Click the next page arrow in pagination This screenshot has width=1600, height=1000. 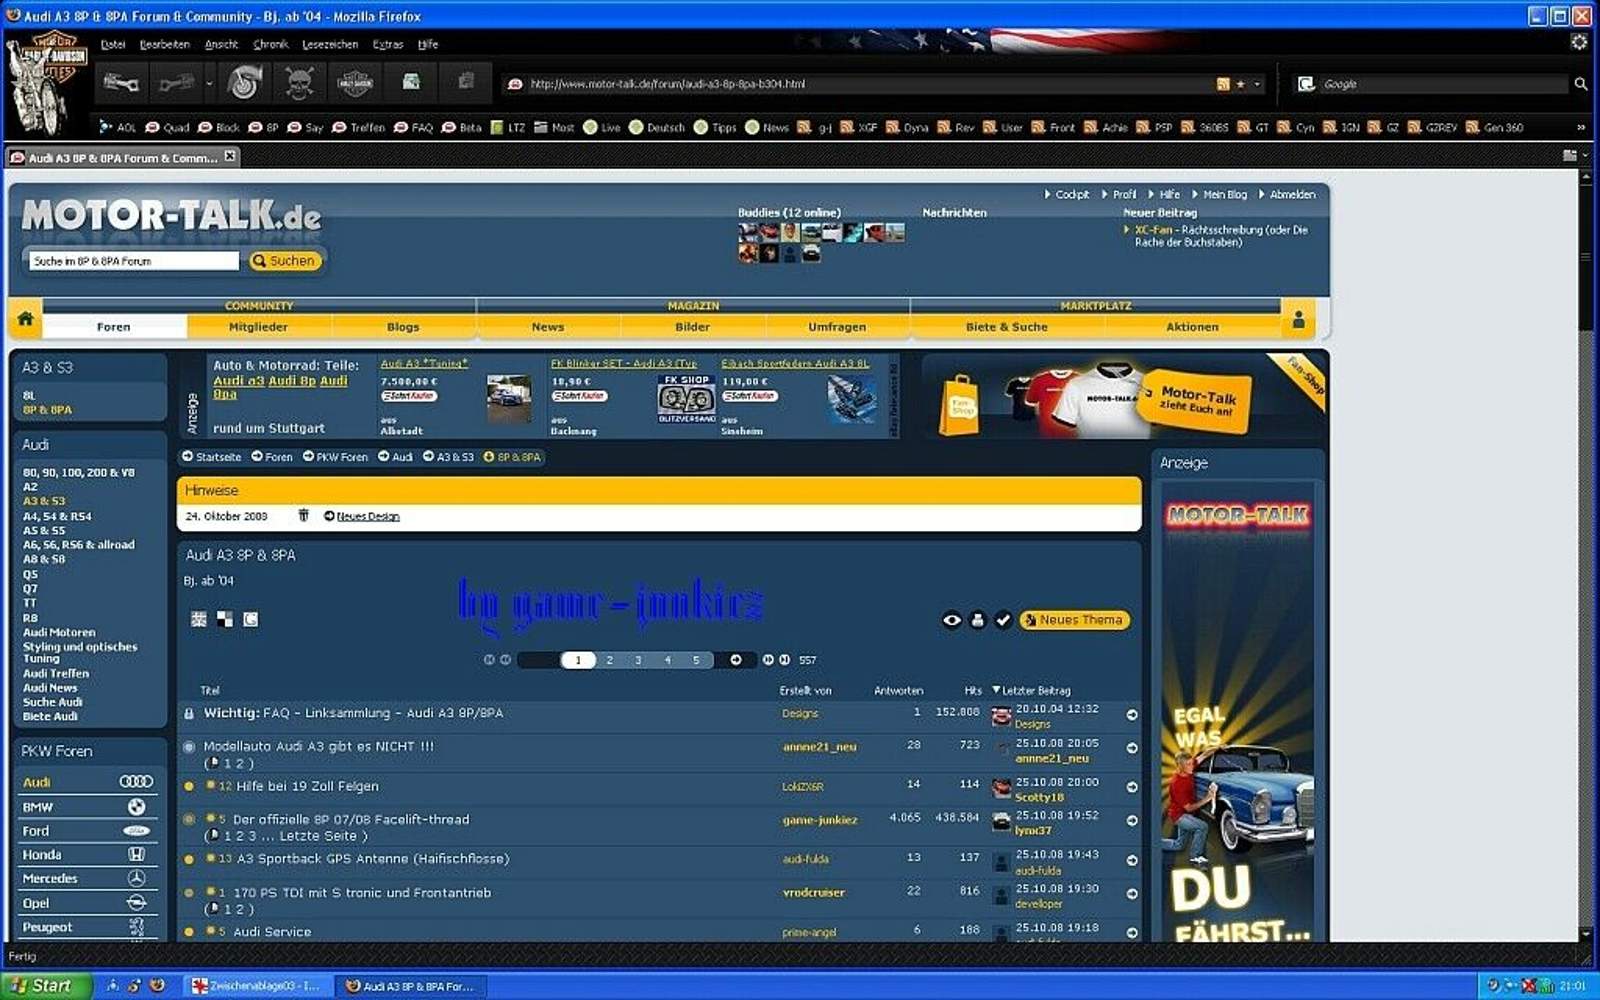[736, 660]
